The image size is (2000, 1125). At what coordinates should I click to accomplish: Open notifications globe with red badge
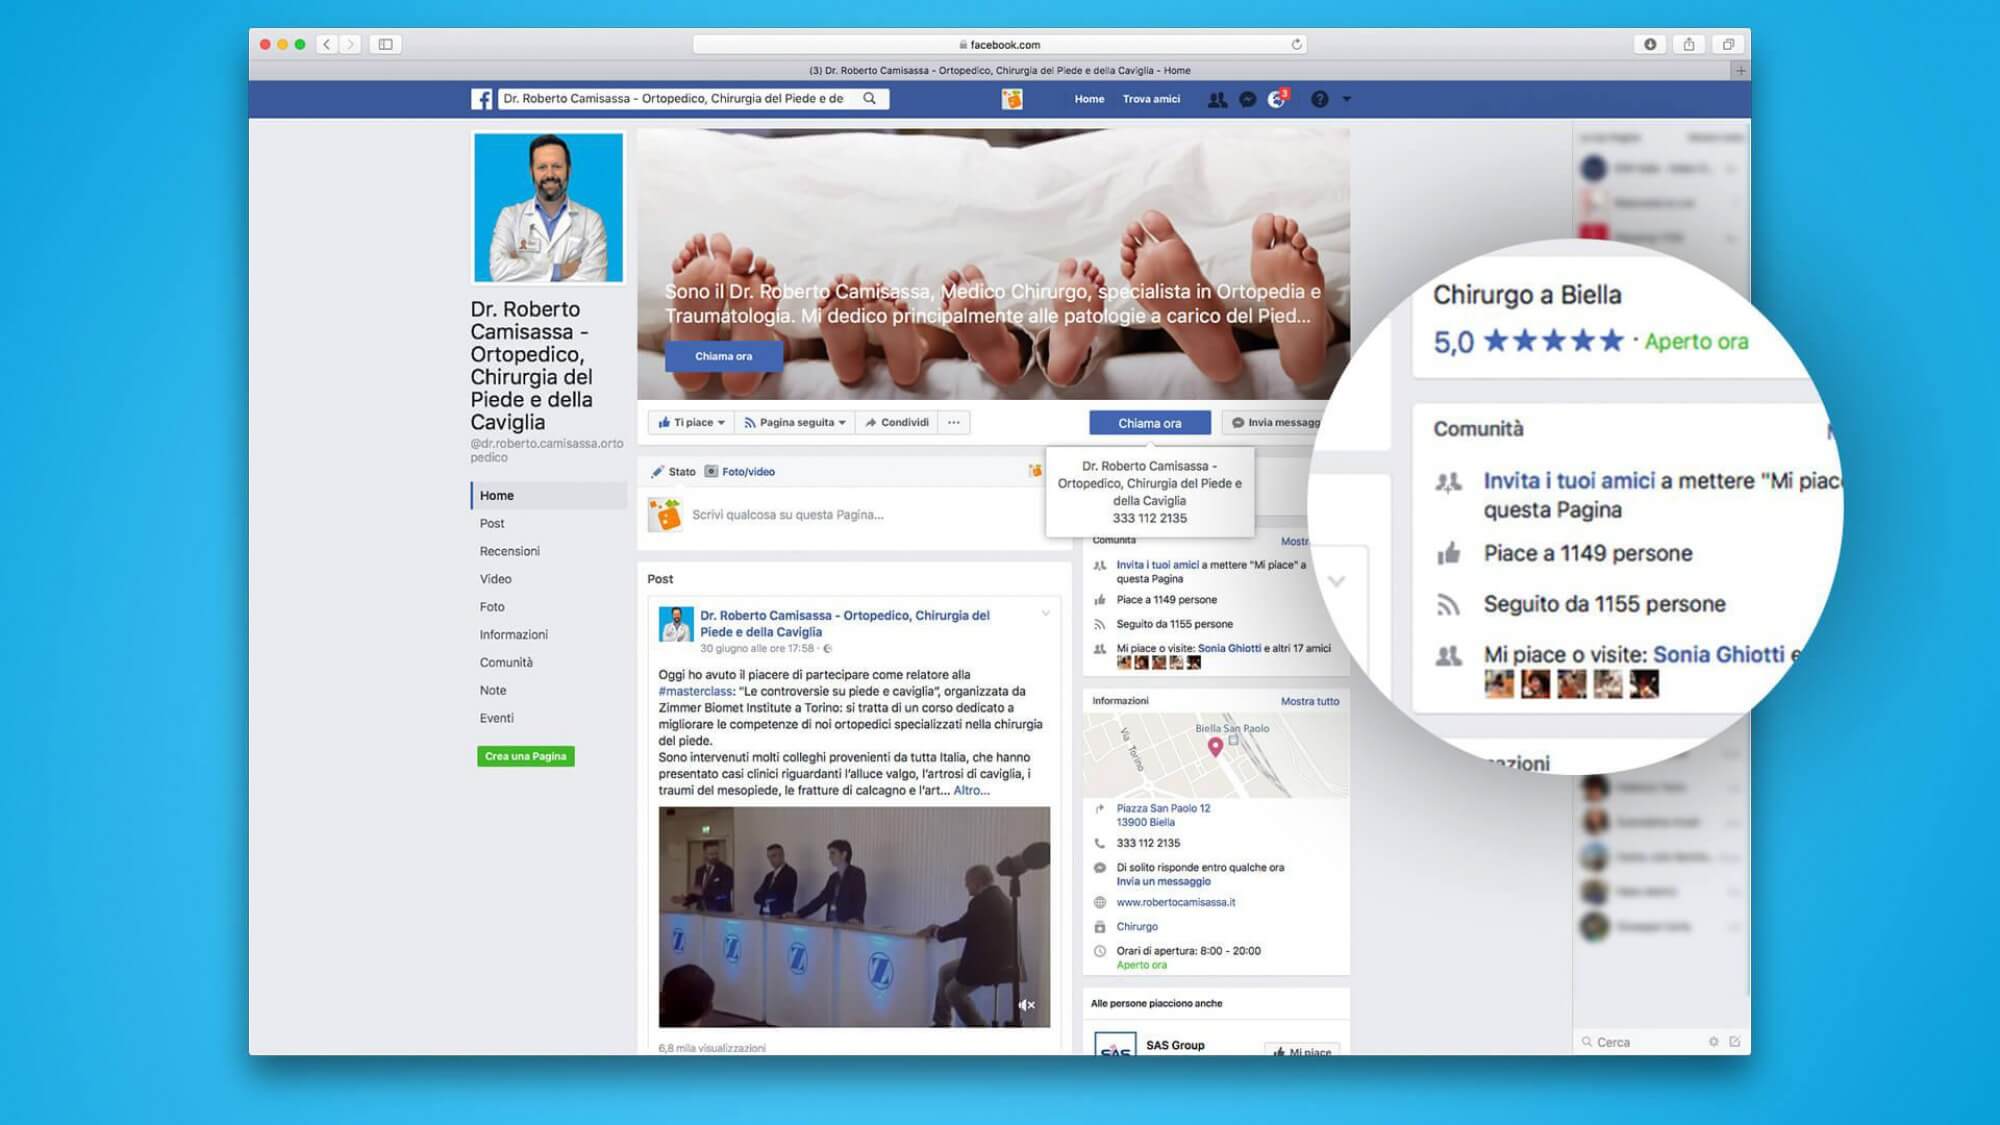1277,98
